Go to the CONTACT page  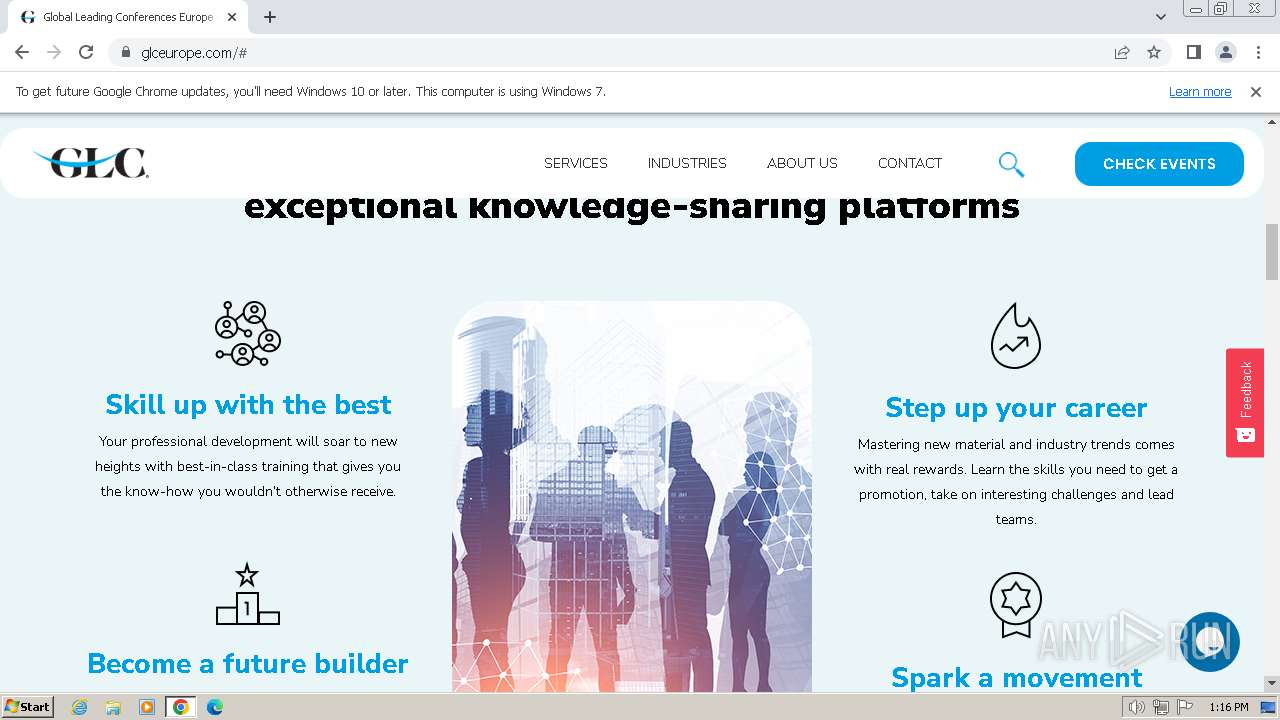pos(910,163)
